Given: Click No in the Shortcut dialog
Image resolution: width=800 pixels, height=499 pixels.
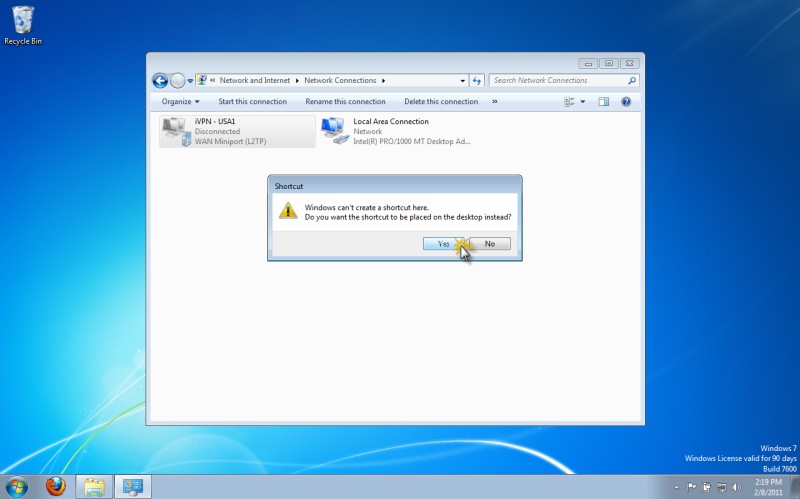Looking at the screenshot, I should [x=490, y=244].
